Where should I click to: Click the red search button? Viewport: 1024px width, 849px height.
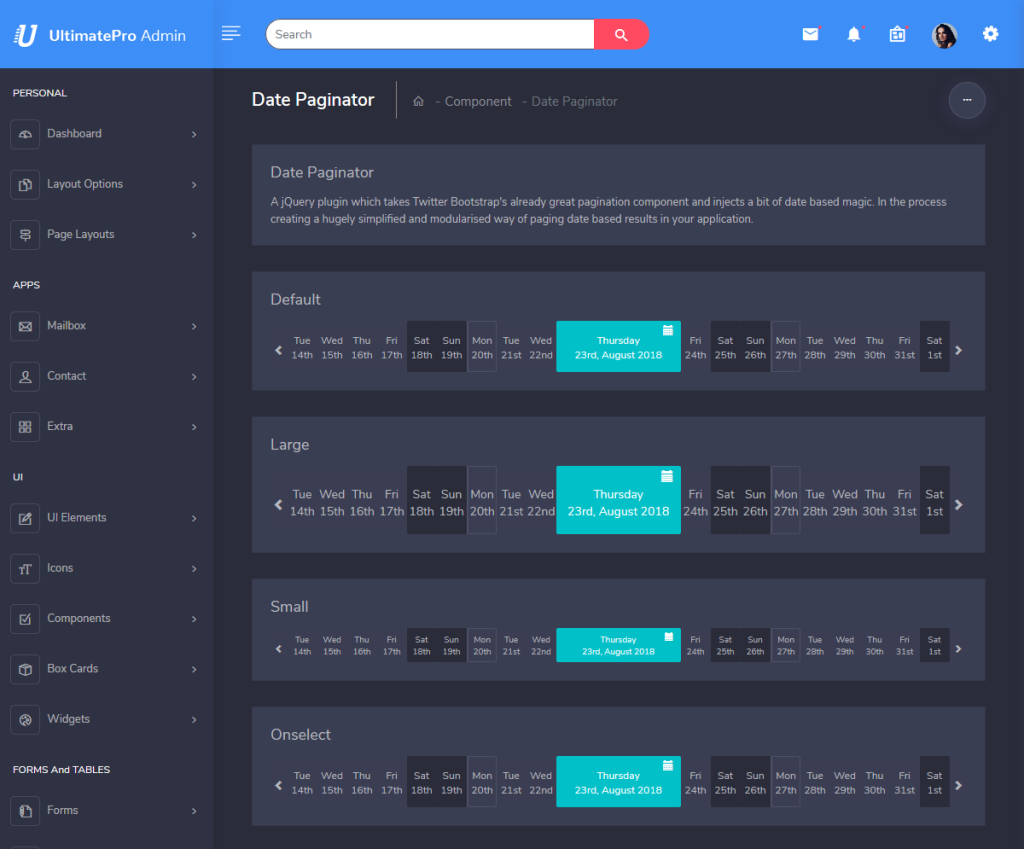[x=621, y=35]
